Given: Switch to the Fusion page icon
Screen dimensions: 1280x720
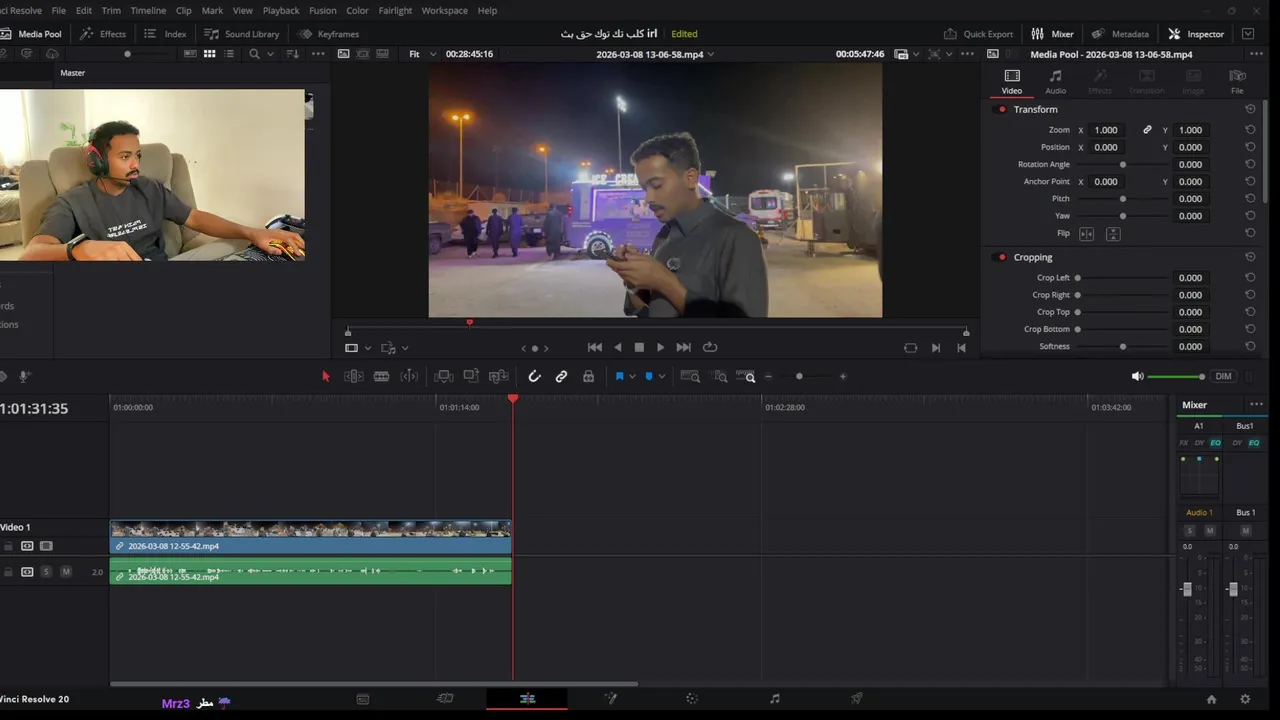Looking at the screenshot, I should pyautogui.click(x=610, y=699).
